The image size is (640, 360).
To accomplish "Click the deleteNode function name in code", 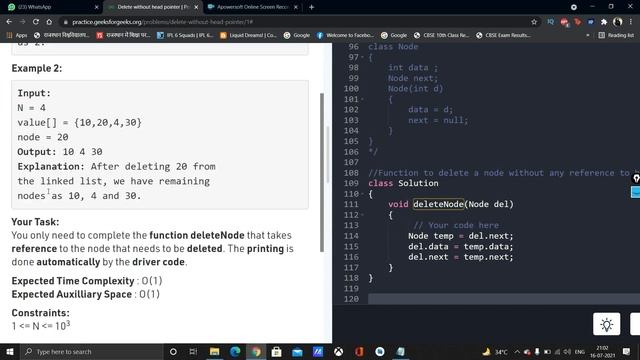I will coord(438,204).
